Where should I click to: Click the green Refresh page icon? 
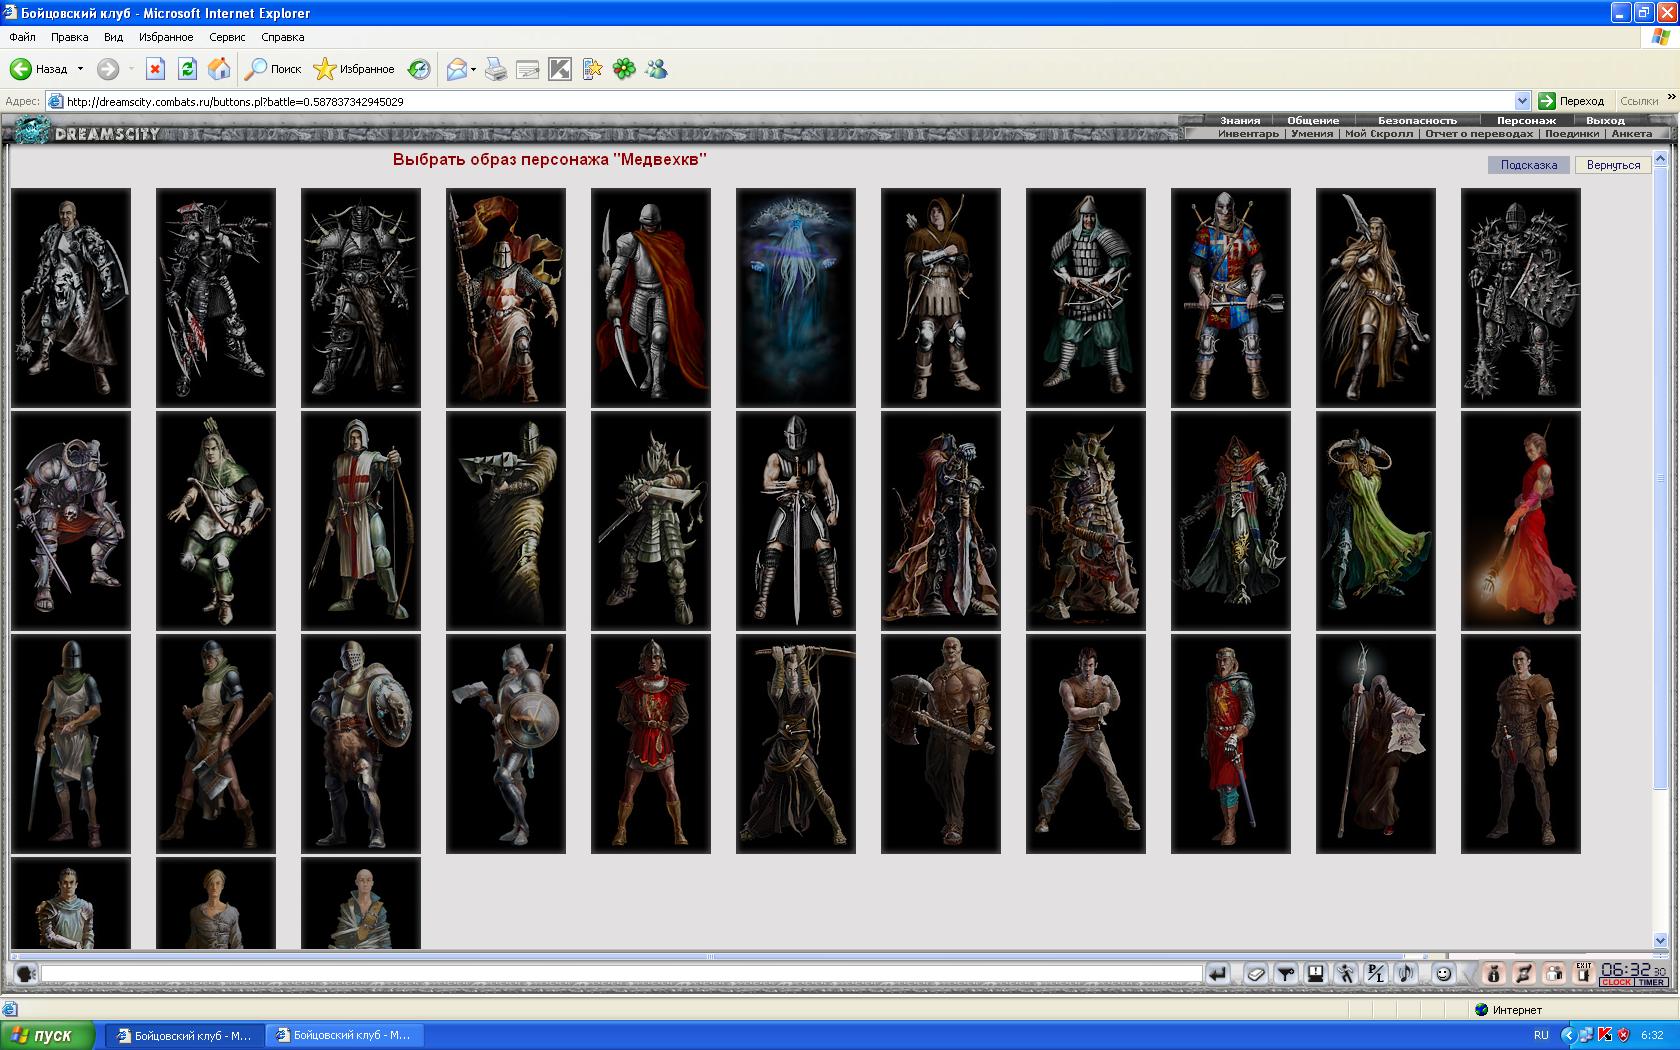click(x=187, y=69)
